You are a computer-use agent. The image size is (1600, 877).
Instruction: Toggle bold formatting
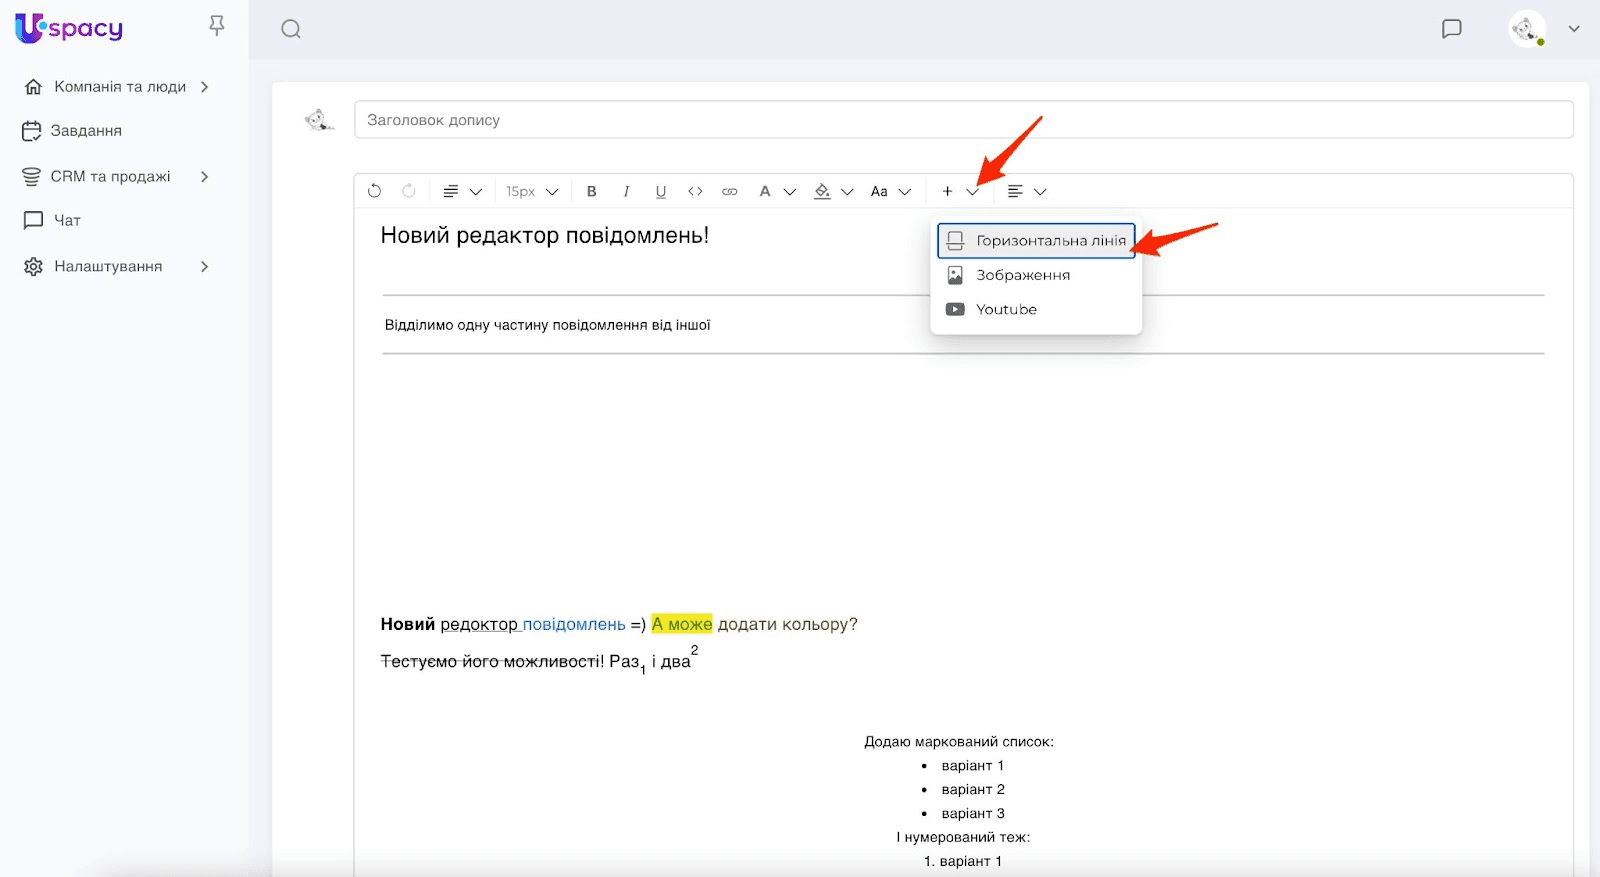592,191
